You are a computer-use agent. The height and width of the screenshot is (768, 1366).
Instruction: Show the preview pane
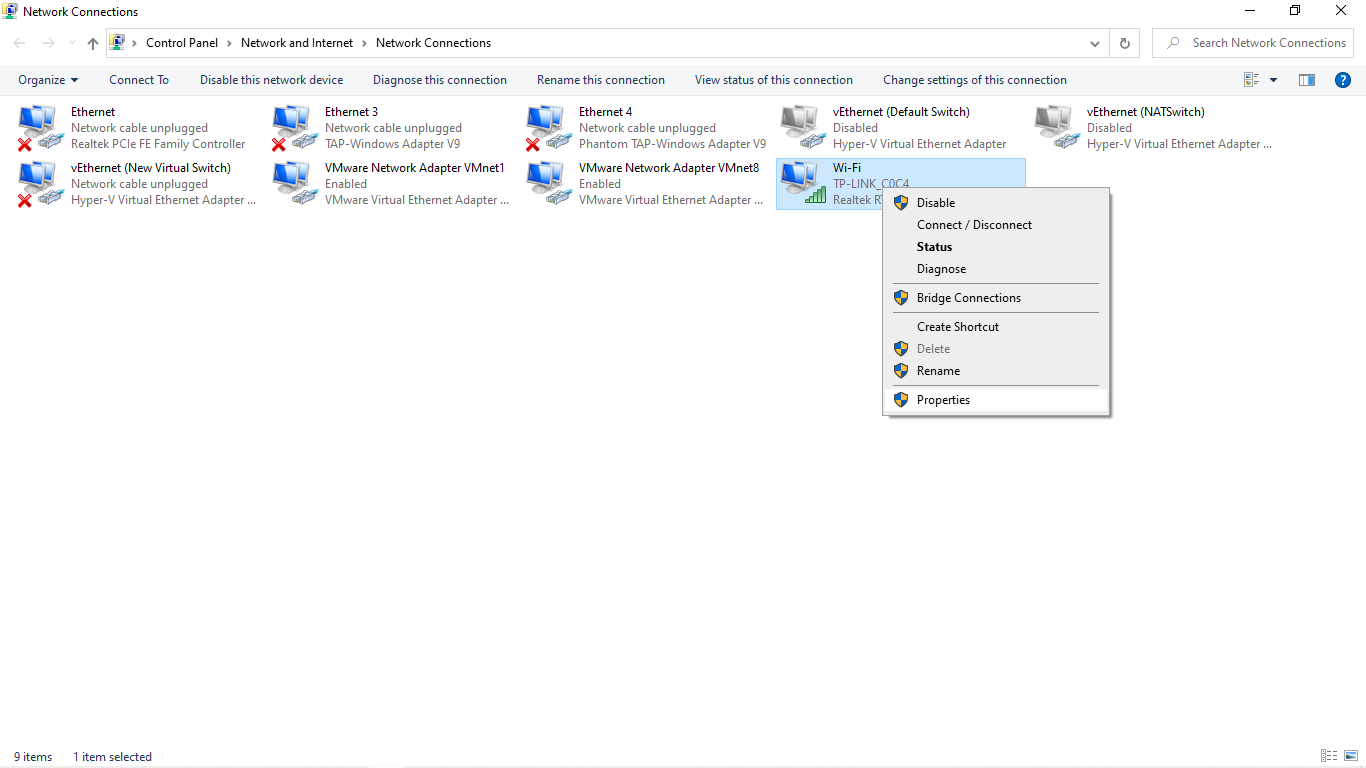pos(1307,80)
